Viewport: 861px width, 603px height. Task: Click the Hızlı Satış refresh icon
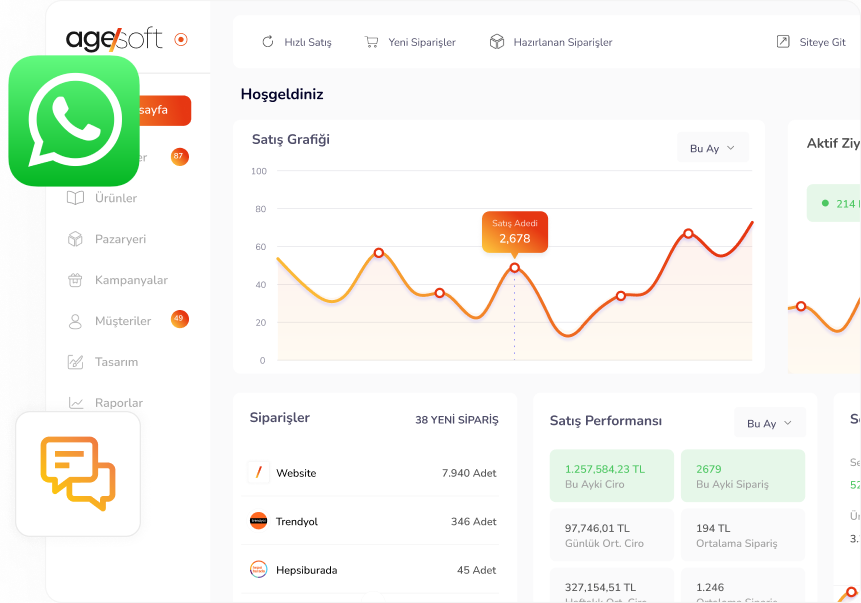click(268, 42)
